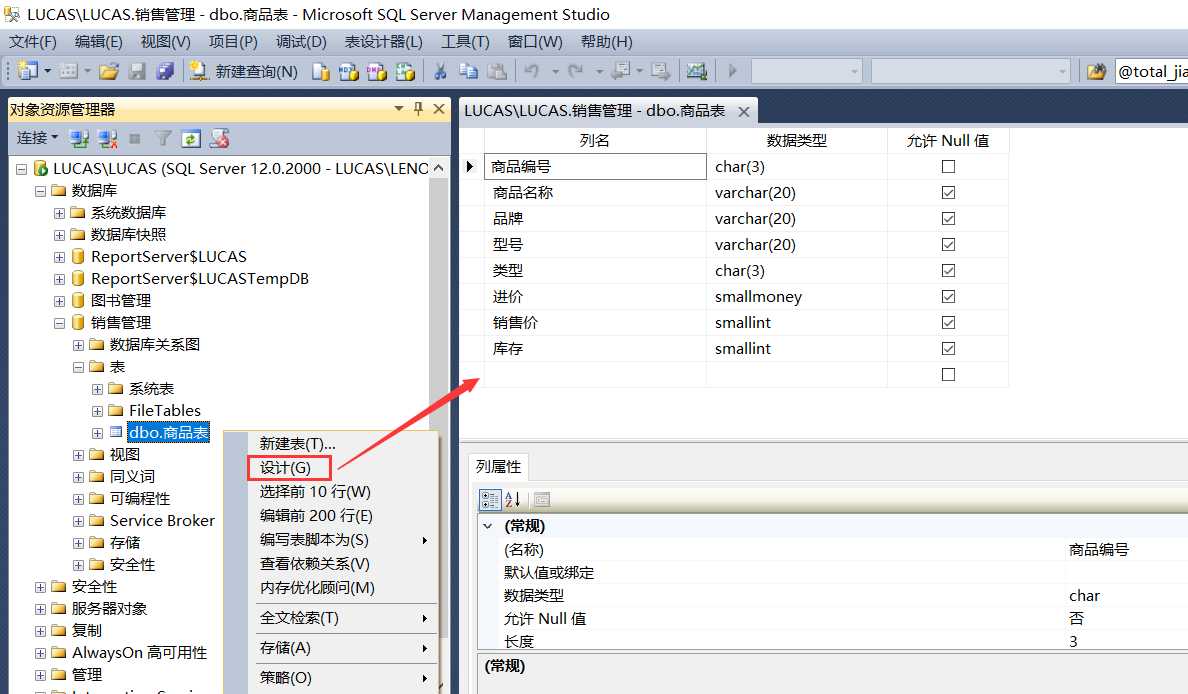Collapse the 销售管理 database node
Image resolution: width=1188 pixels, height=694 pixels.
coord(59,323)
